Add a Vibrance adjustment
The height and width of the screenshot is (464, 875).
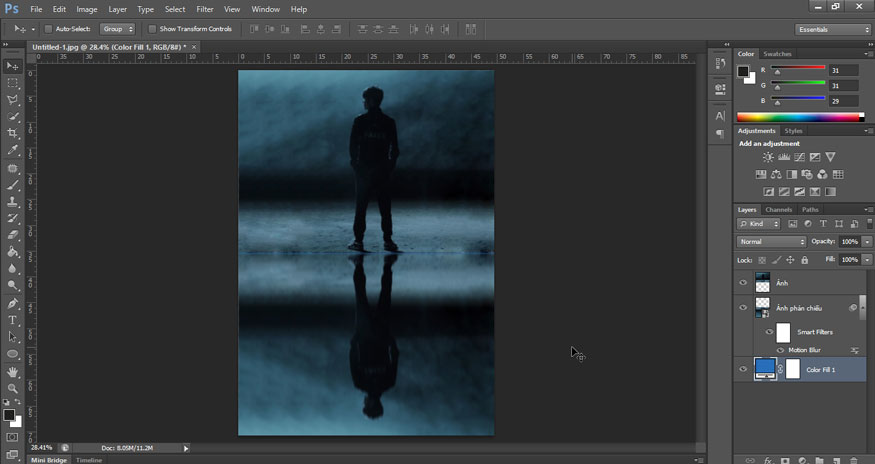(x=830, y=157)
